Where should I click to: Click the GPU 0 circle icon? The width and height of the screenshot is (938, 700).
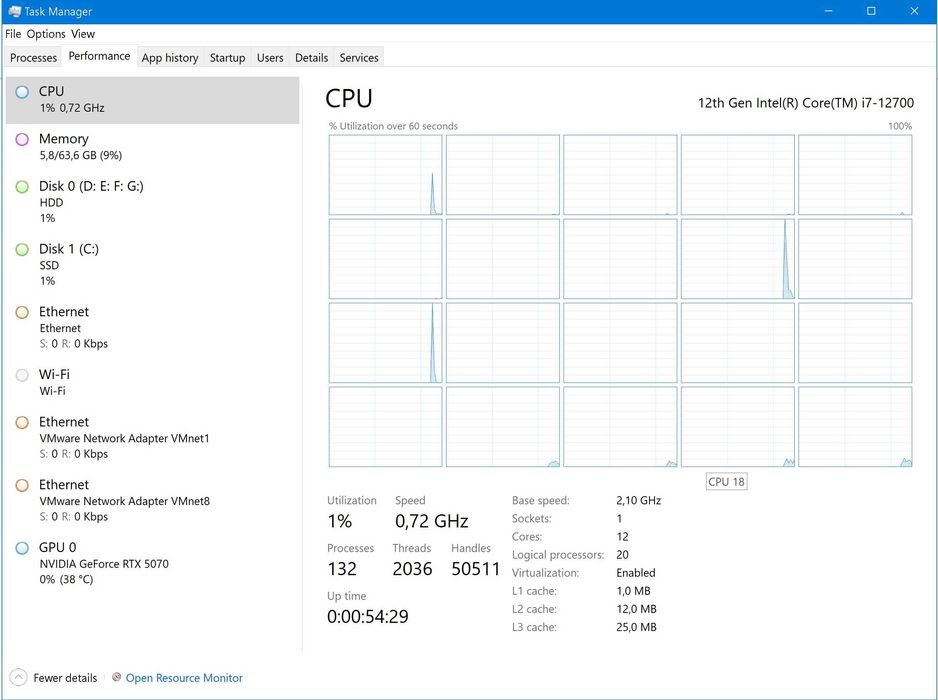coord(22,548)
